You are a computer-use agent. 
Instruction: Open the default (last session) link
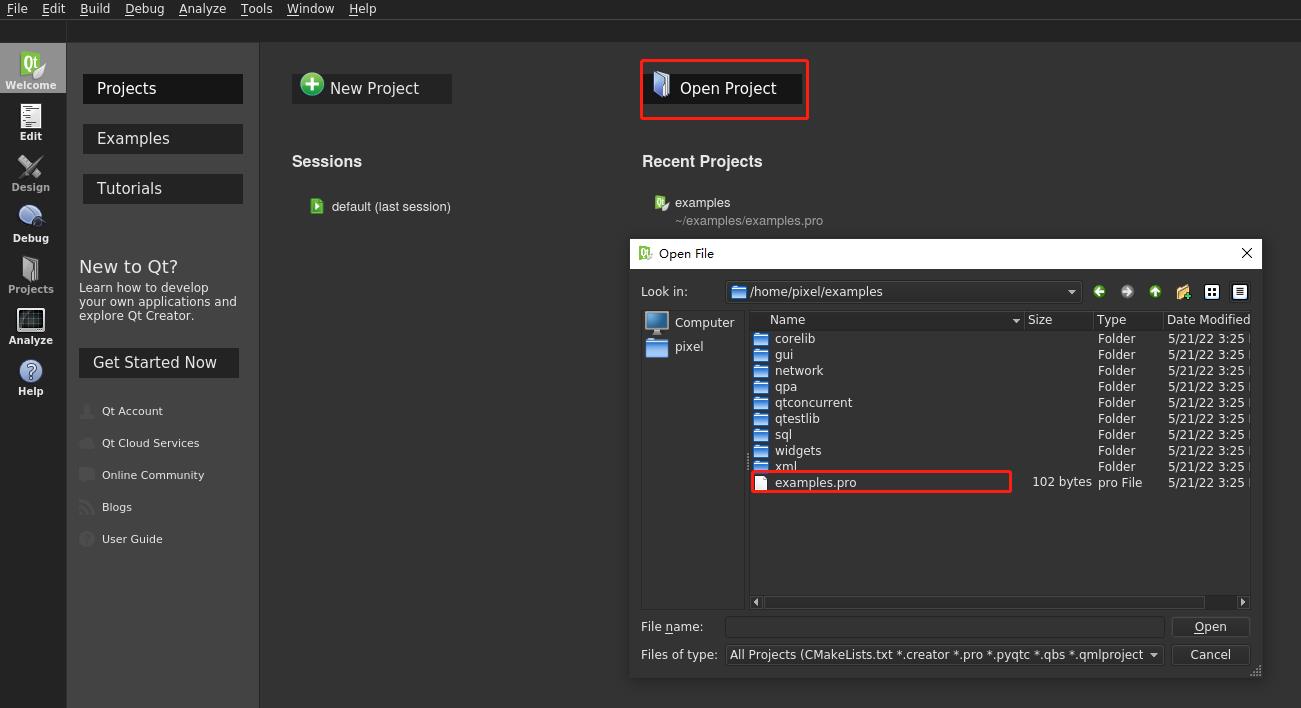(391, 206)
